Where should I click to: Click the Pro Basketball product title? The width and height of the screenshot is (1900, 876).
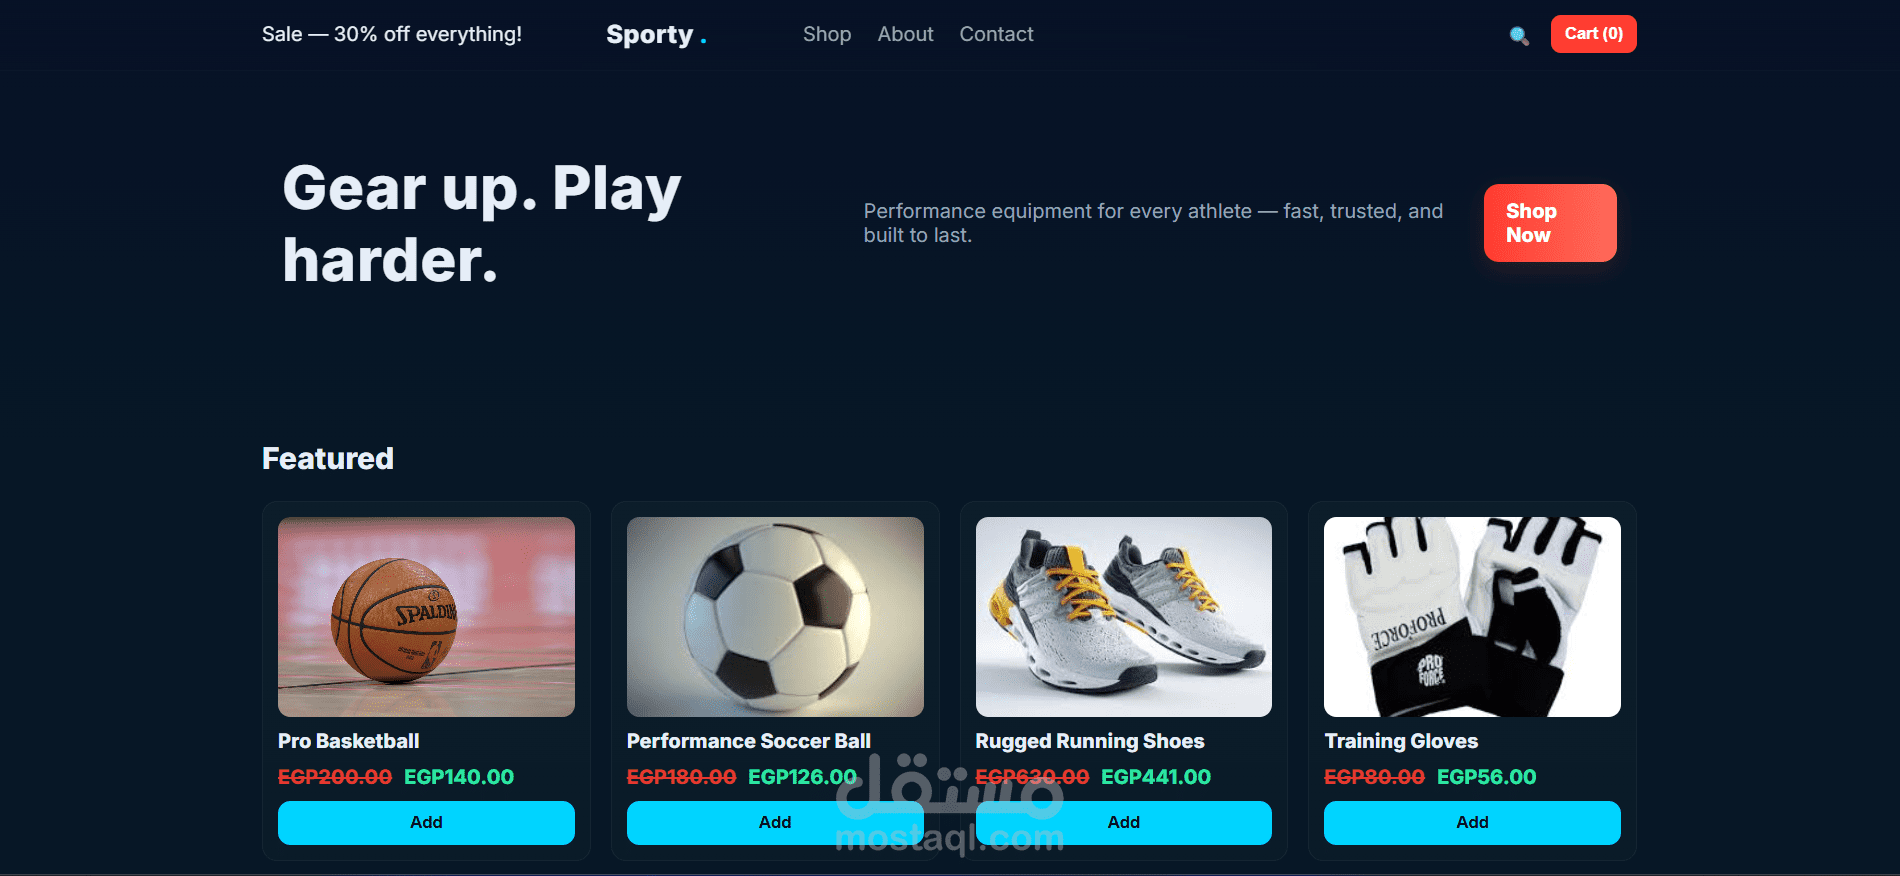click(348, 741)
